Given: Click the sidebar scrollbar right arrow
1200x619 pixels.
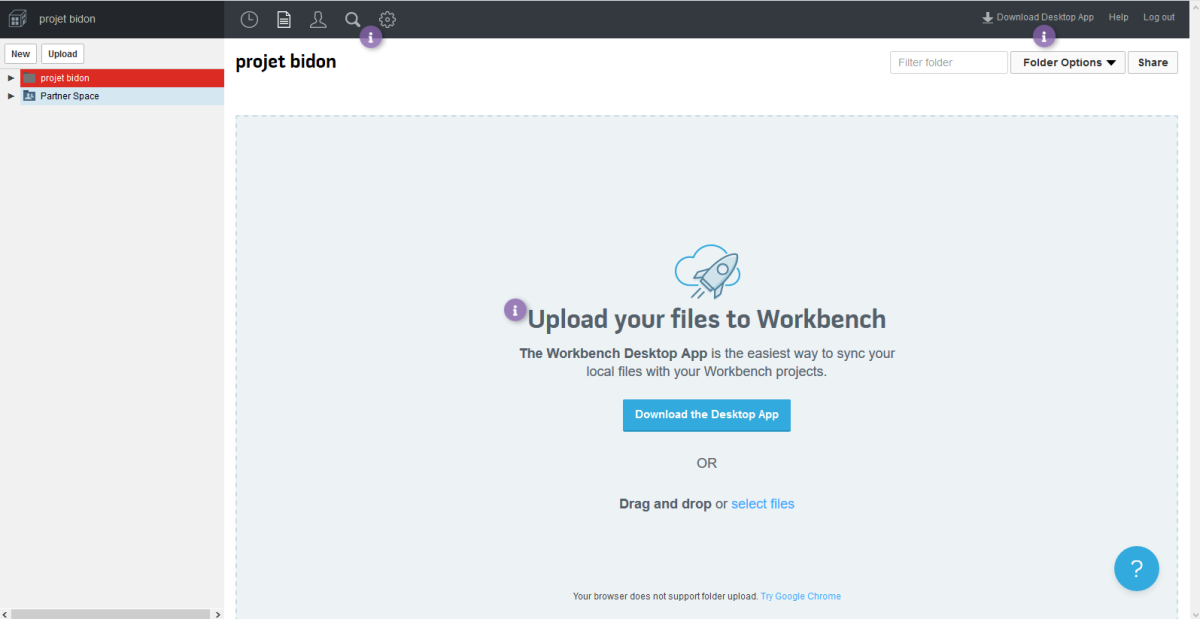Looking at the screenshot, I should pos(218,613).
